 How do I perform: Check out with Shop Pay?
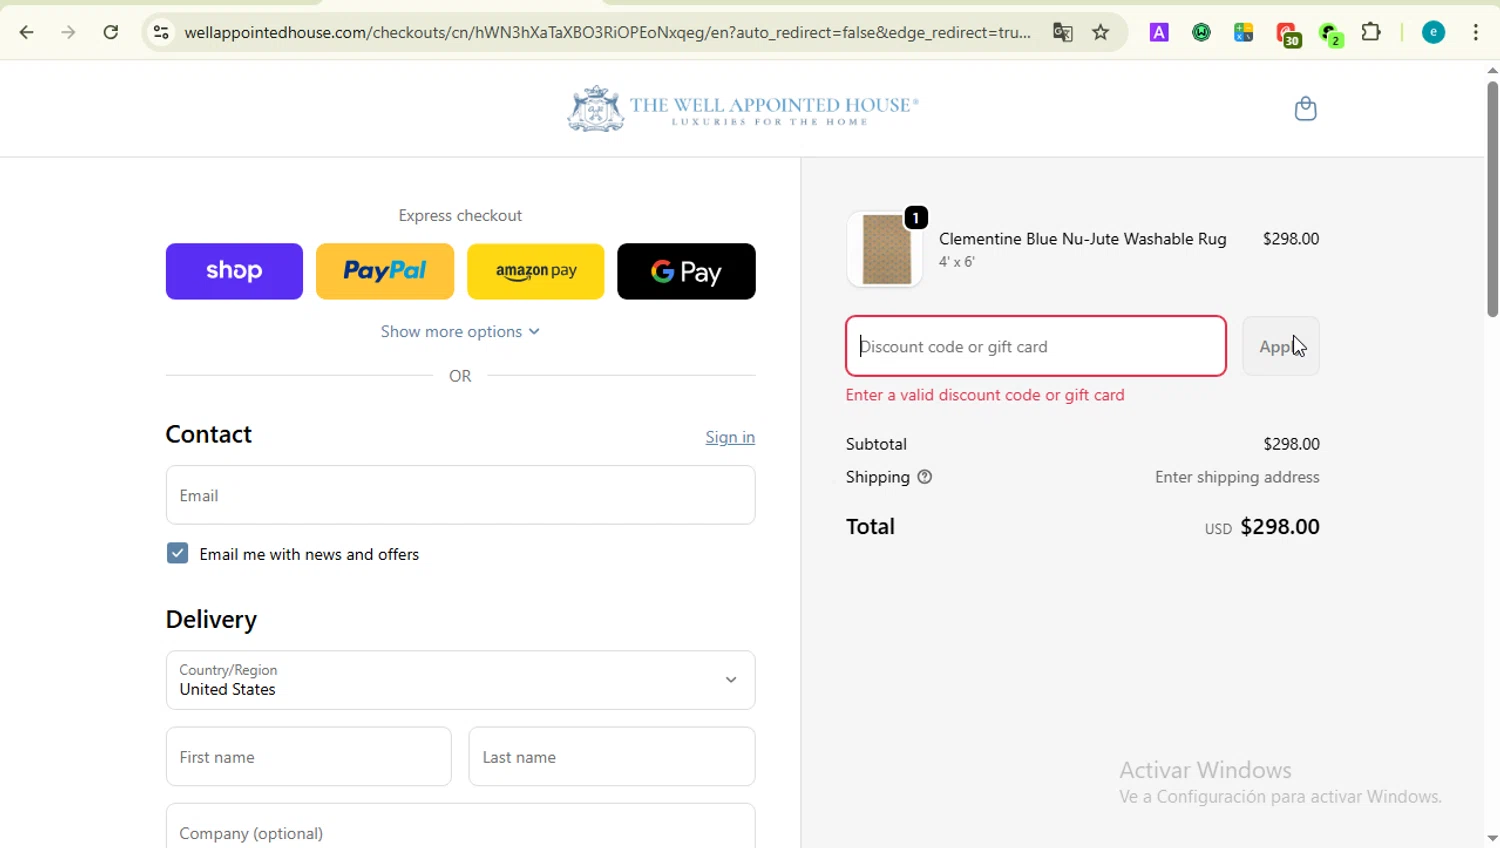point(234,271)
